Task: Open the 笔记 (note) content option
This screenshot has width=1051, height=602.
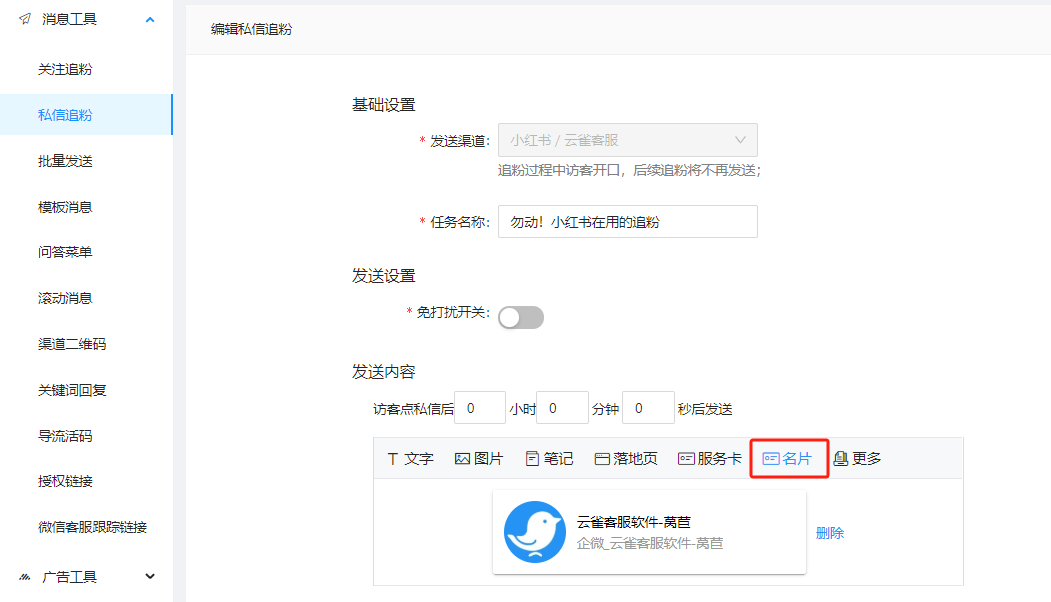Action: [x=548, y=458]
